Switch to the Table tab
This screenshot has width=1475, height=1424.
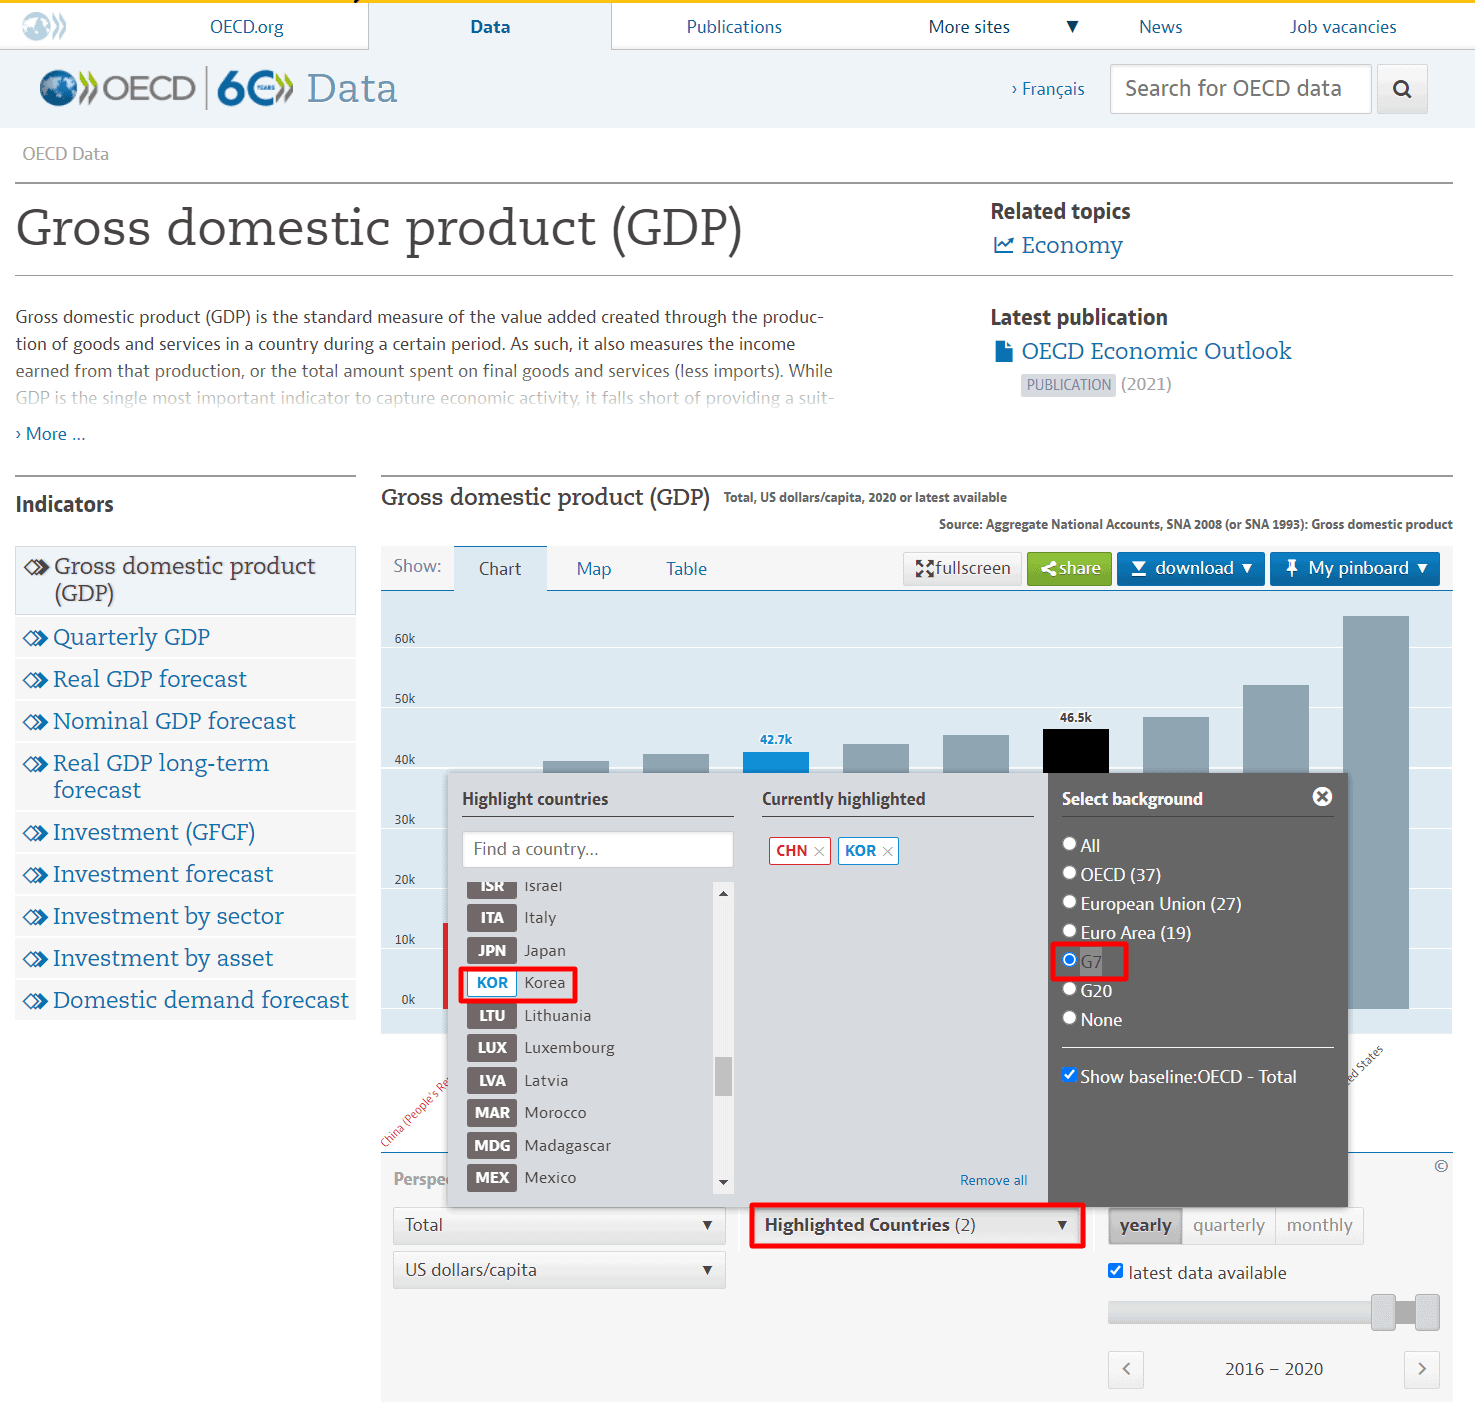686,569
